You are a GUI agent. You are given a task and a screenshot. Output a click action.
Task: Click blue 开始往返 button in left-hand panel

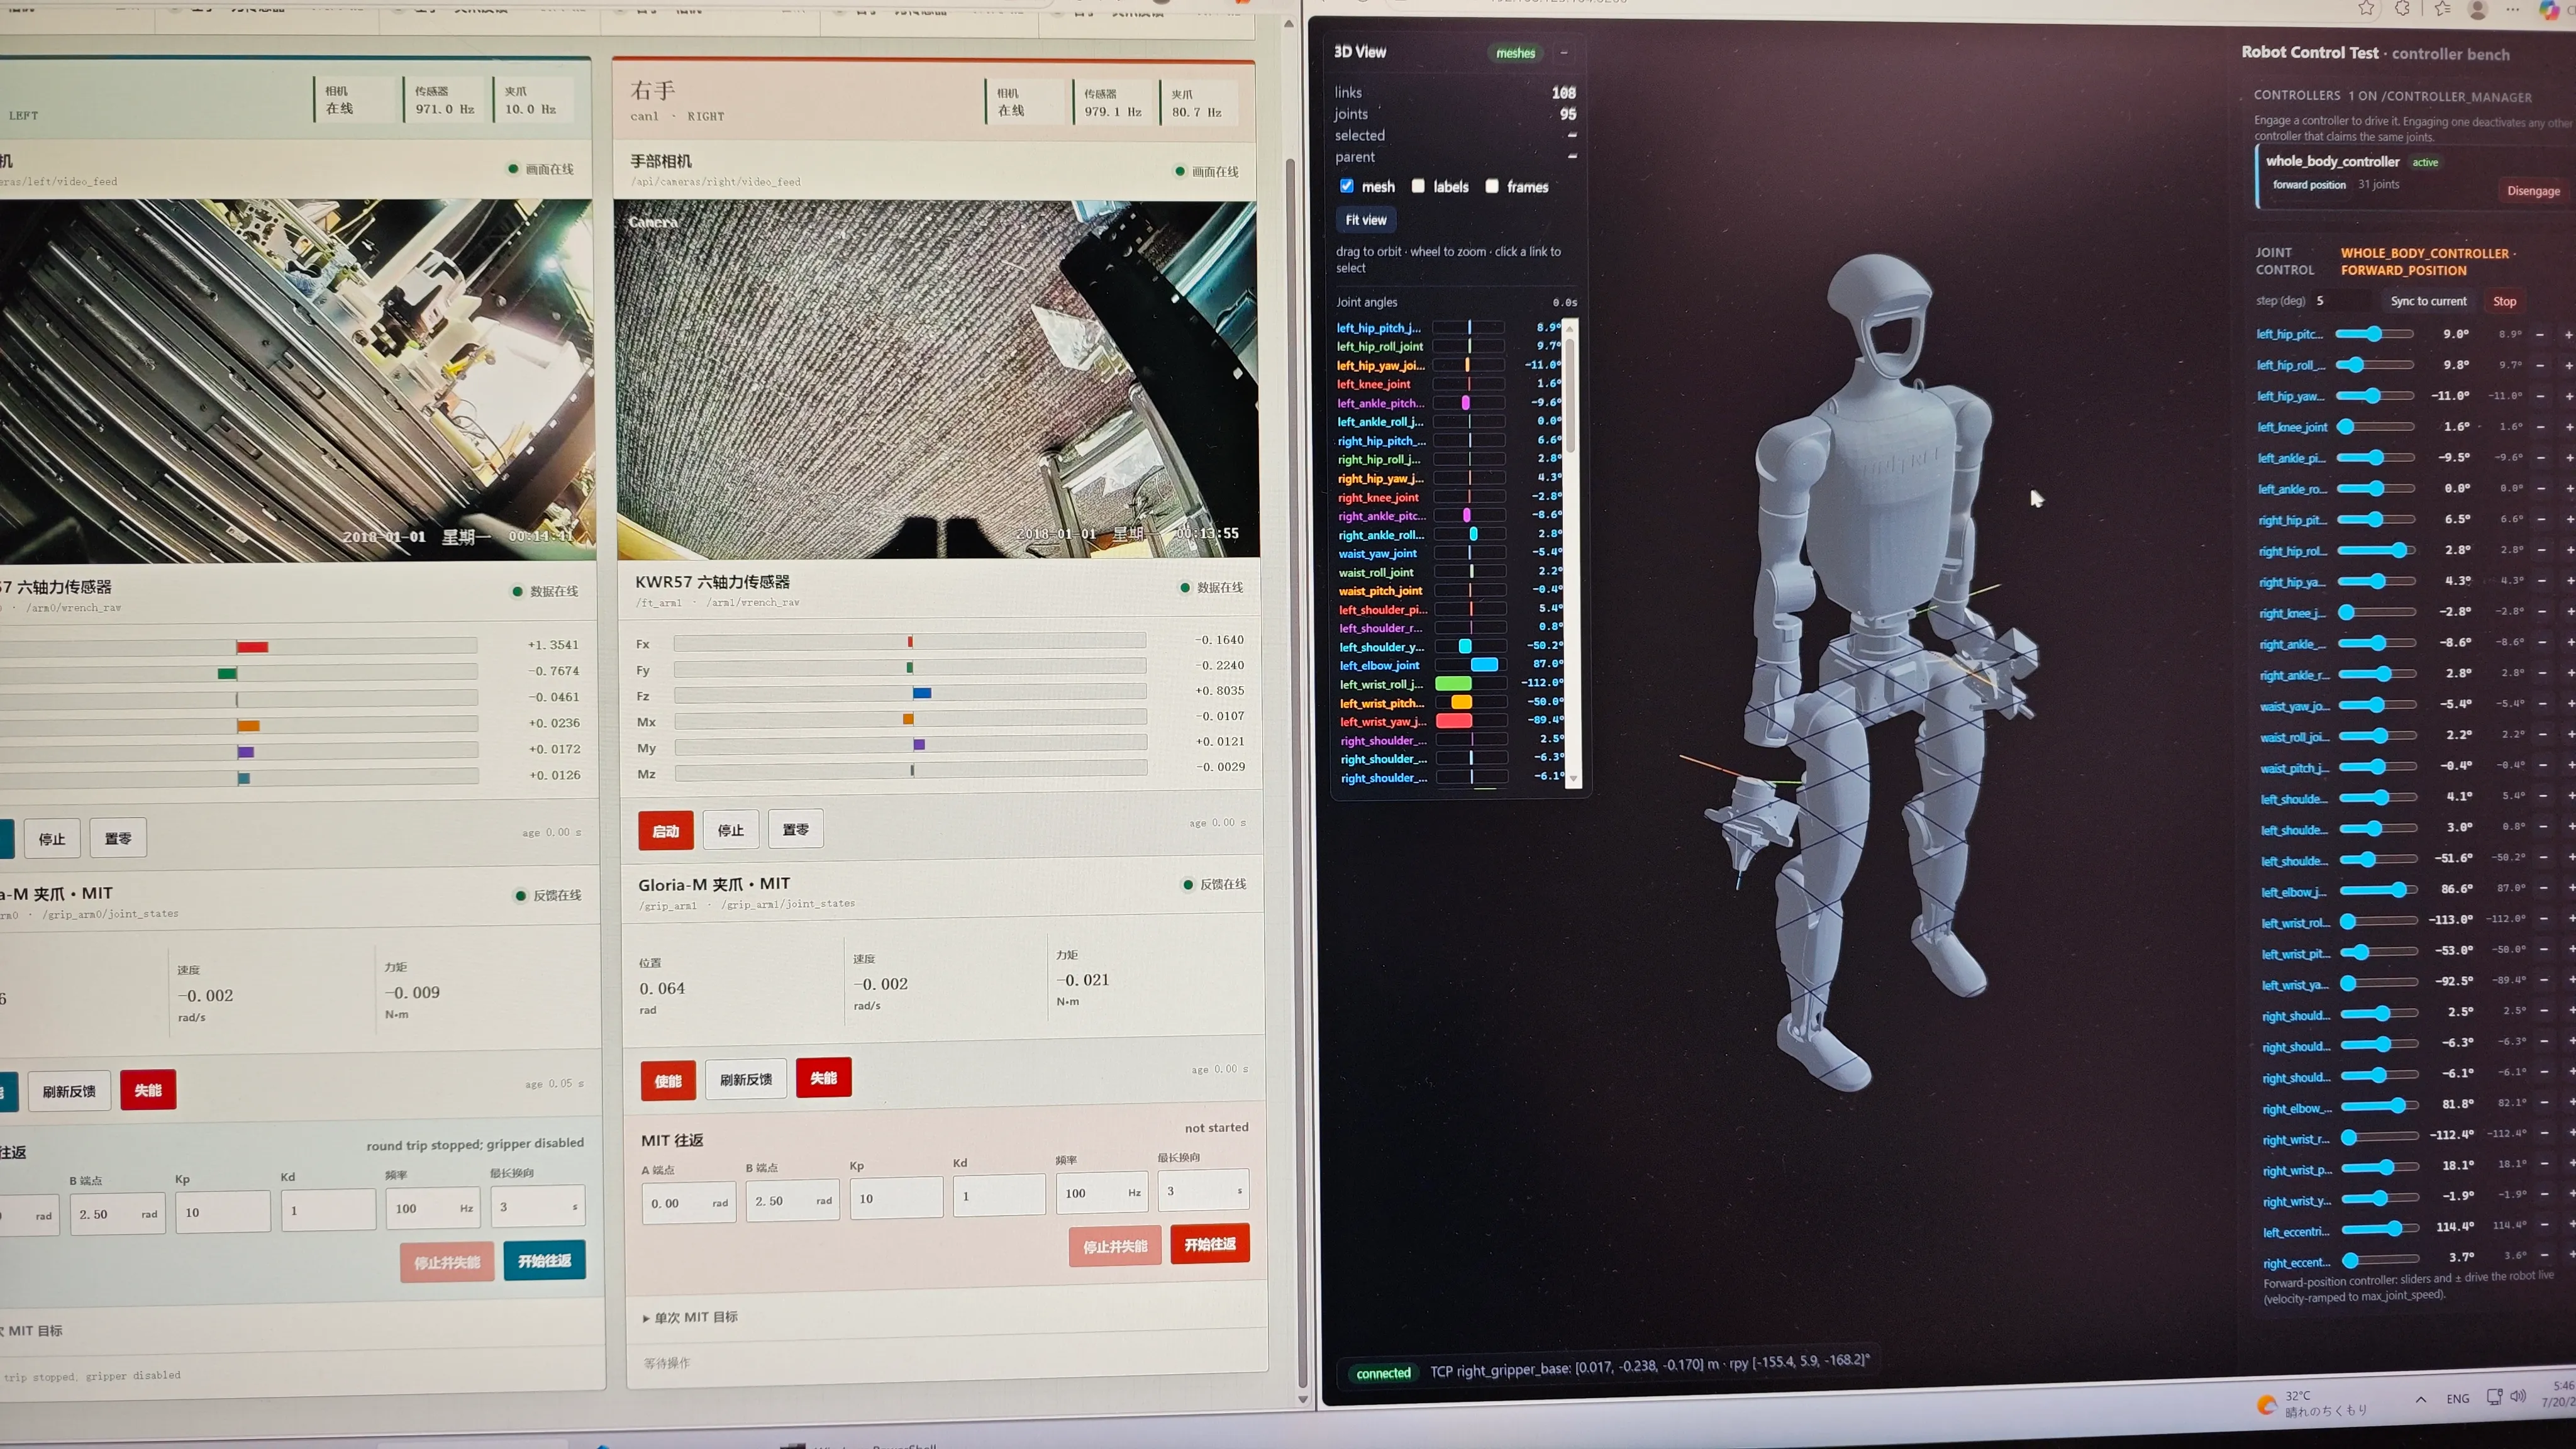pyautogui.click(x=545, y=1260)
